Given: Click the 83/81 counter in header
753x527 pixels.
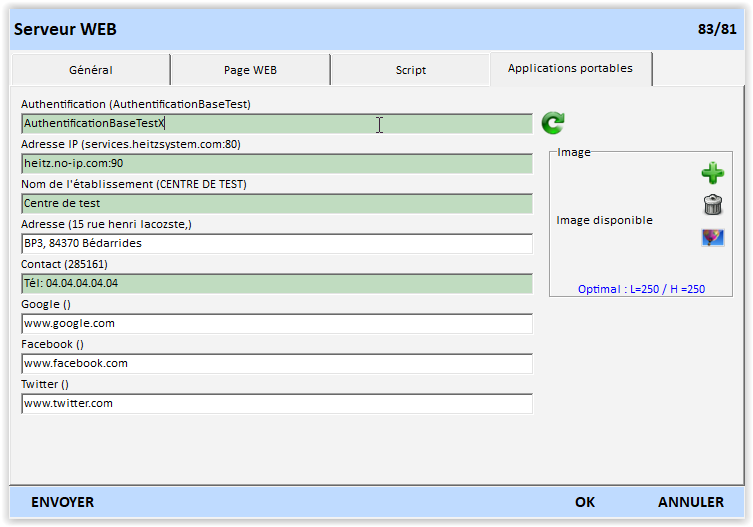Looking at the screenshot, I should coord(717,29).
